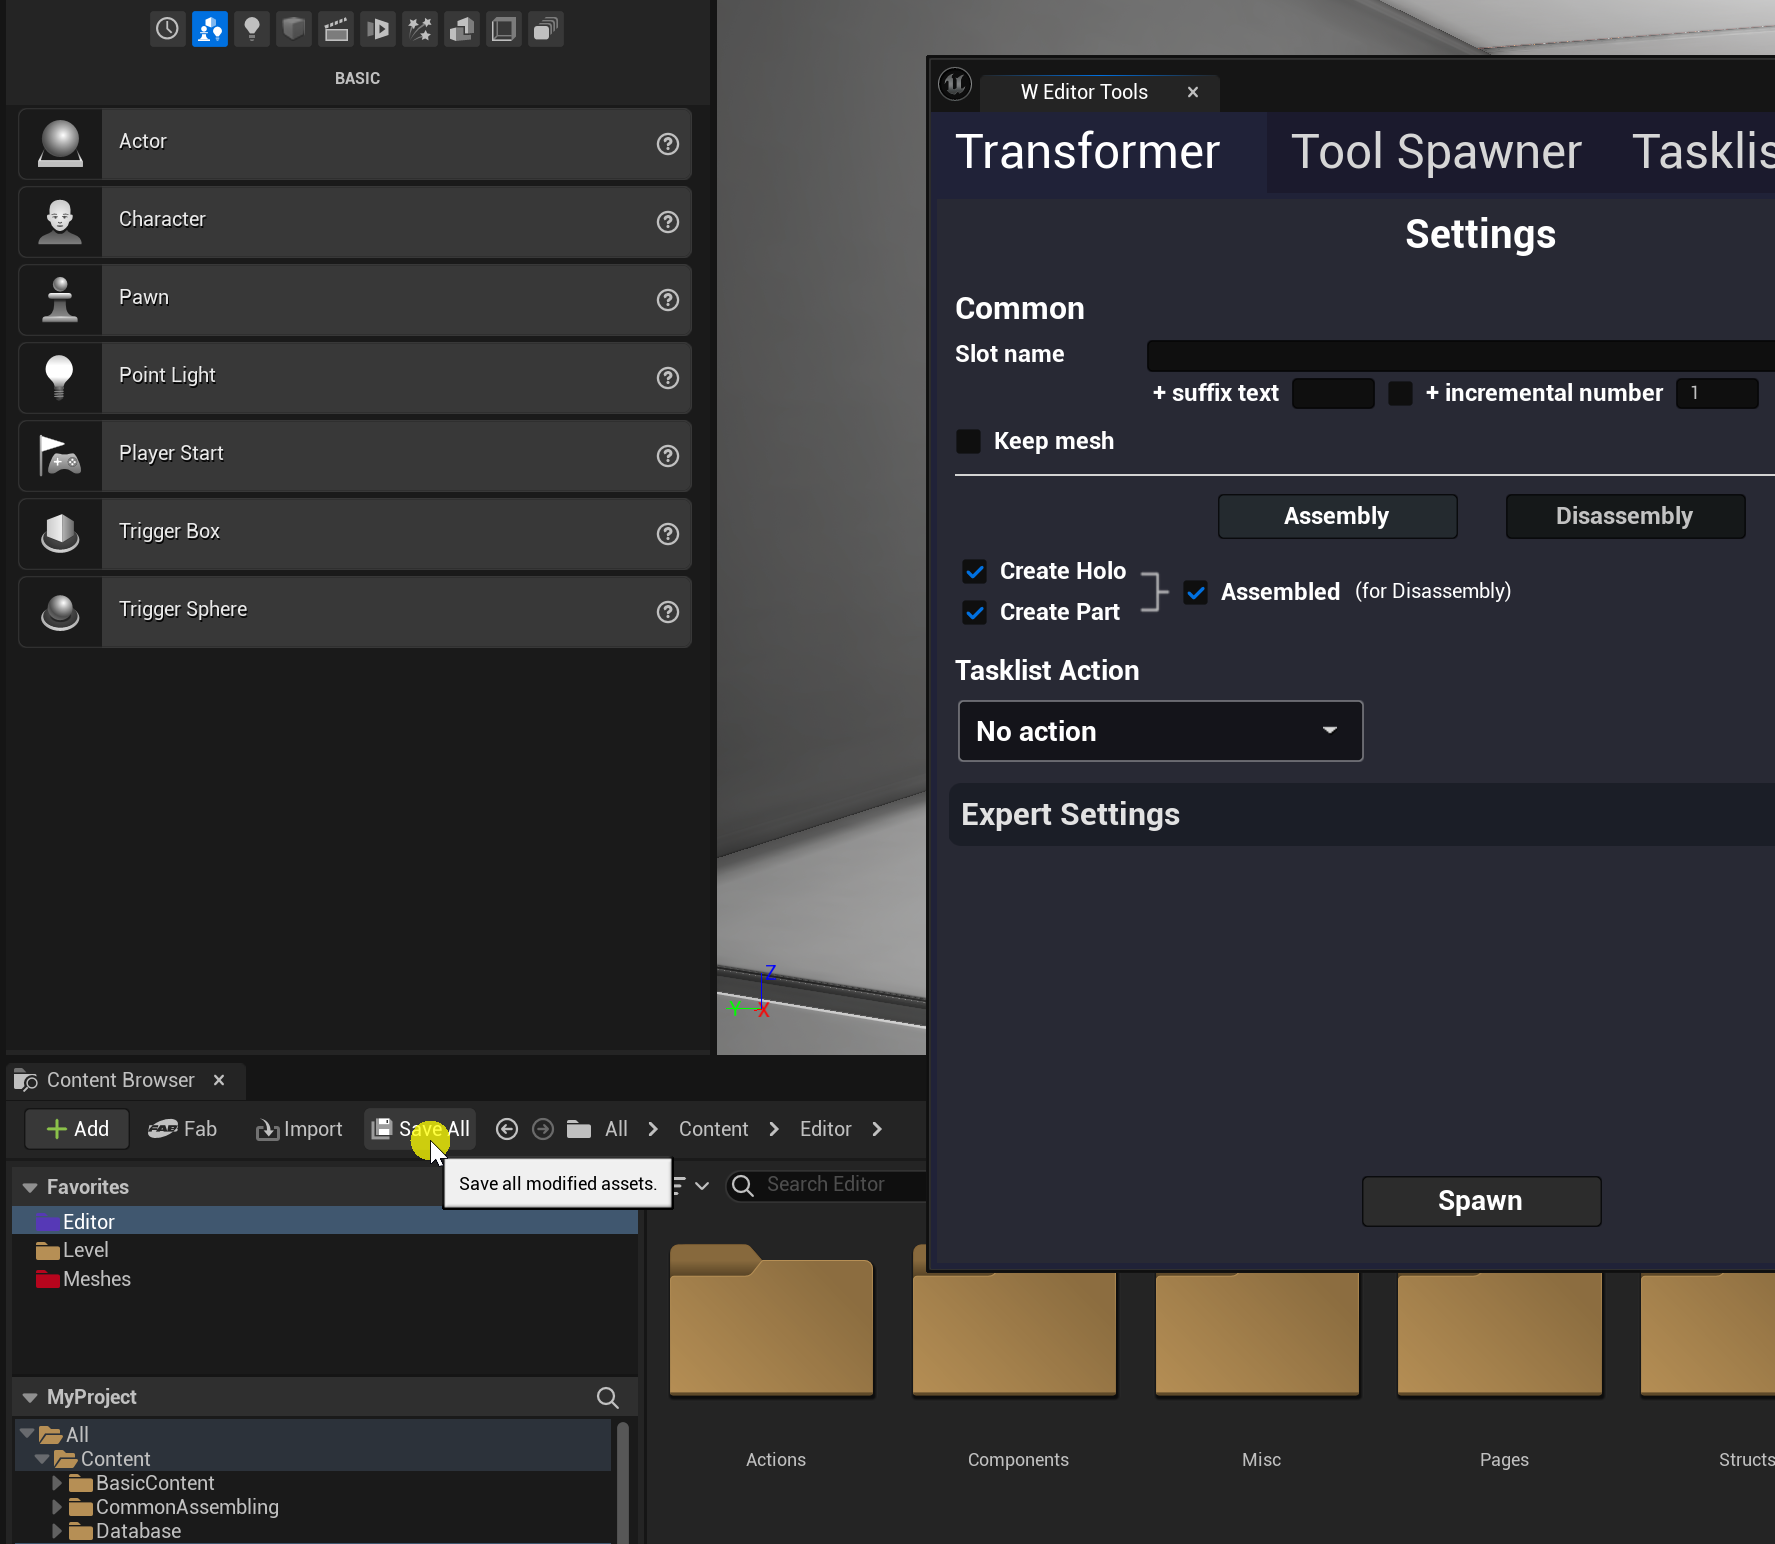Image resolution: width=1775 pixels, height=1544 pixels.
Task: Expand the BasicContent folder tree node
Action: [x=57, y=1483]
